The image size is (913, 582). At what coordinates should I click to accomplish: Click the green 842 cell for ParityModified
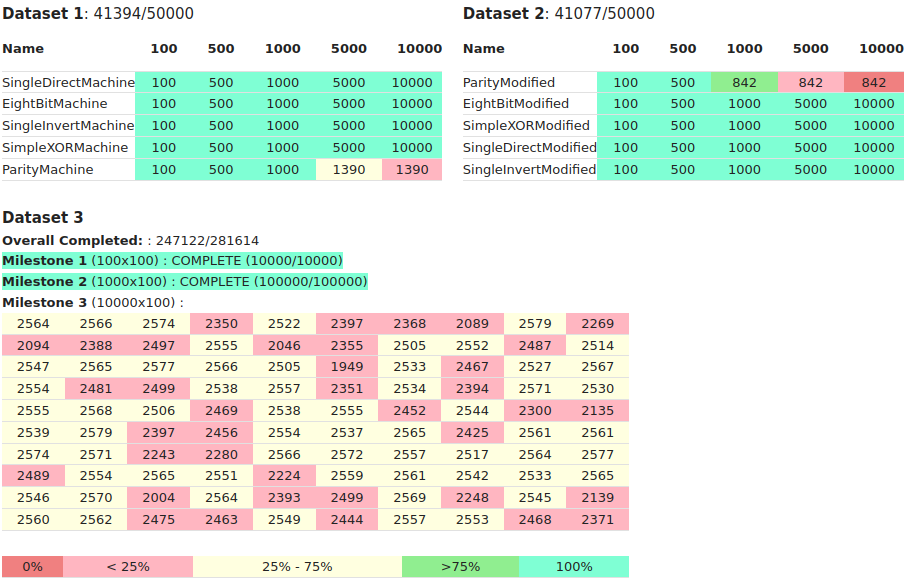coord(744,83)
